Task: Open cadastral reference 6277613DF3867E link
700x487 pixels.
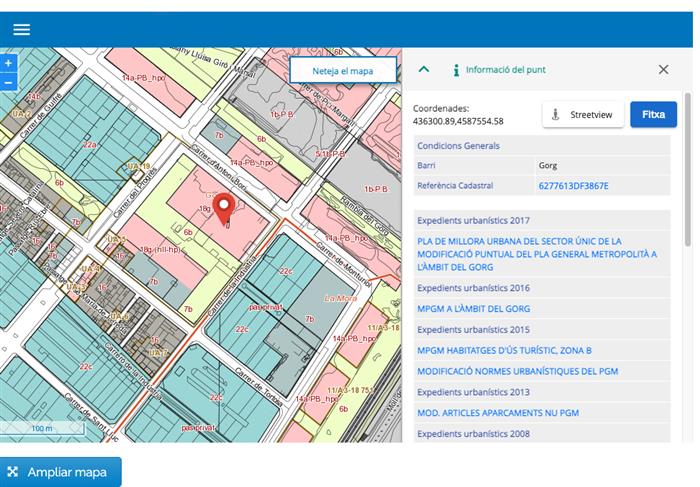Action: click(573, 186)
